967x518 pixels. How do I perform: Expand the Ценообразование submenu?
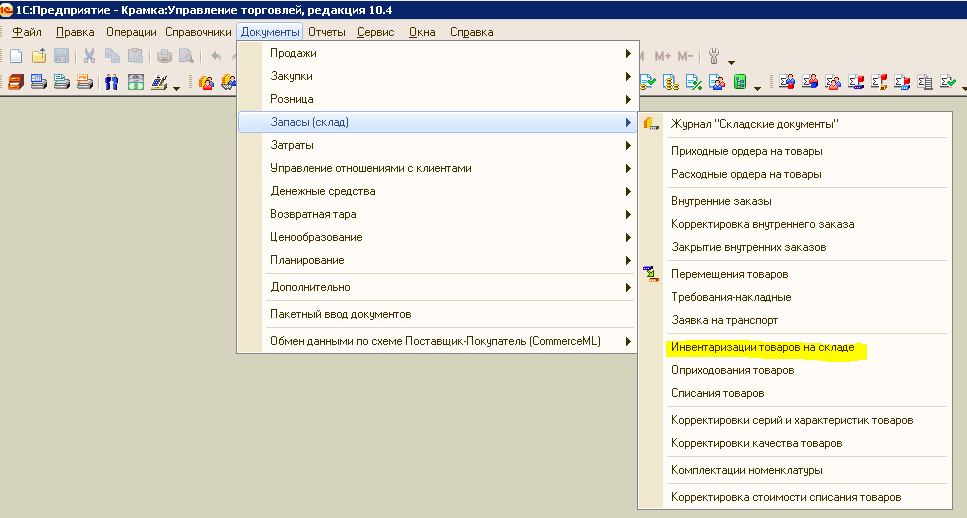437,237
